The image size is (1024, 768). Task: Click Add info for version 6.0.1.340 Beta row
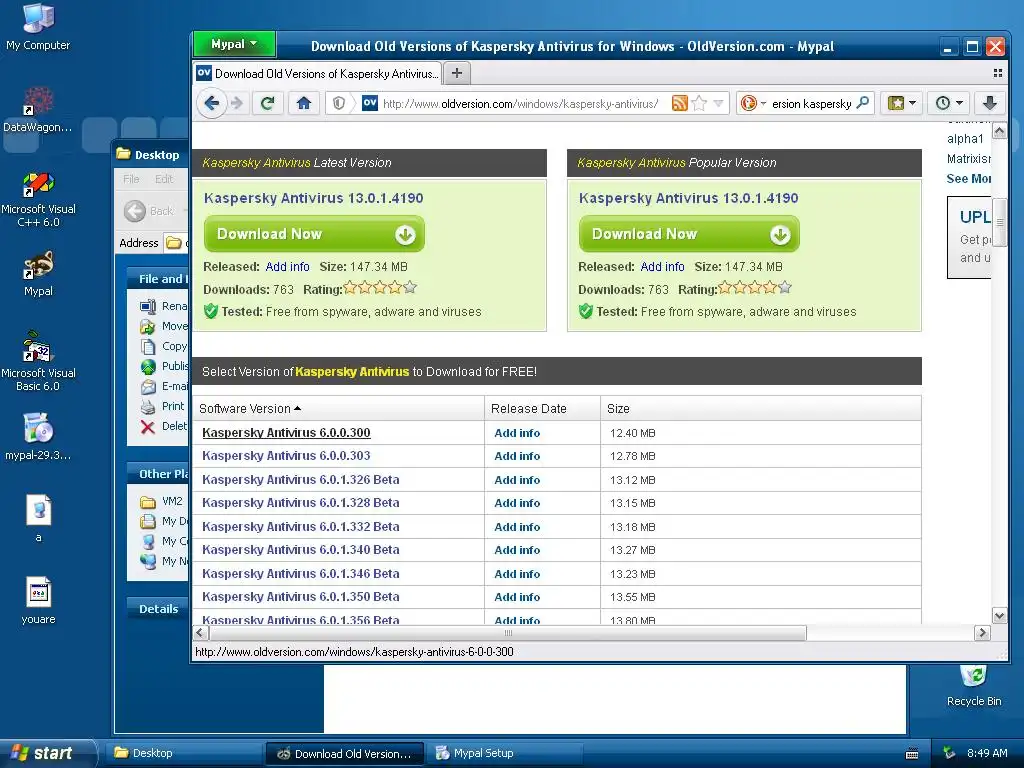pos(517,550)
